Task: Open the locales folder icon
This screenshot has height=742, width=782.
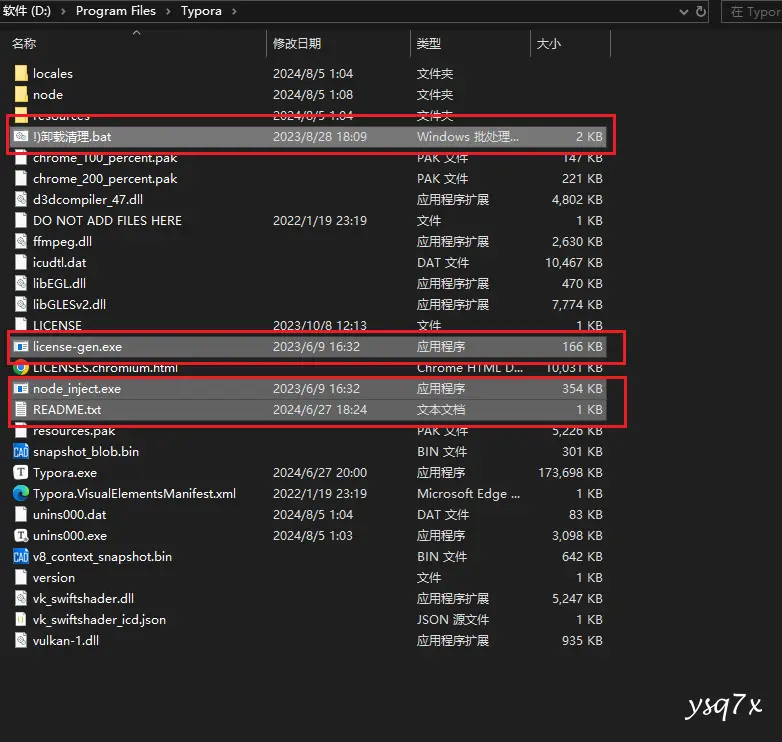Action: coord(21,73)
